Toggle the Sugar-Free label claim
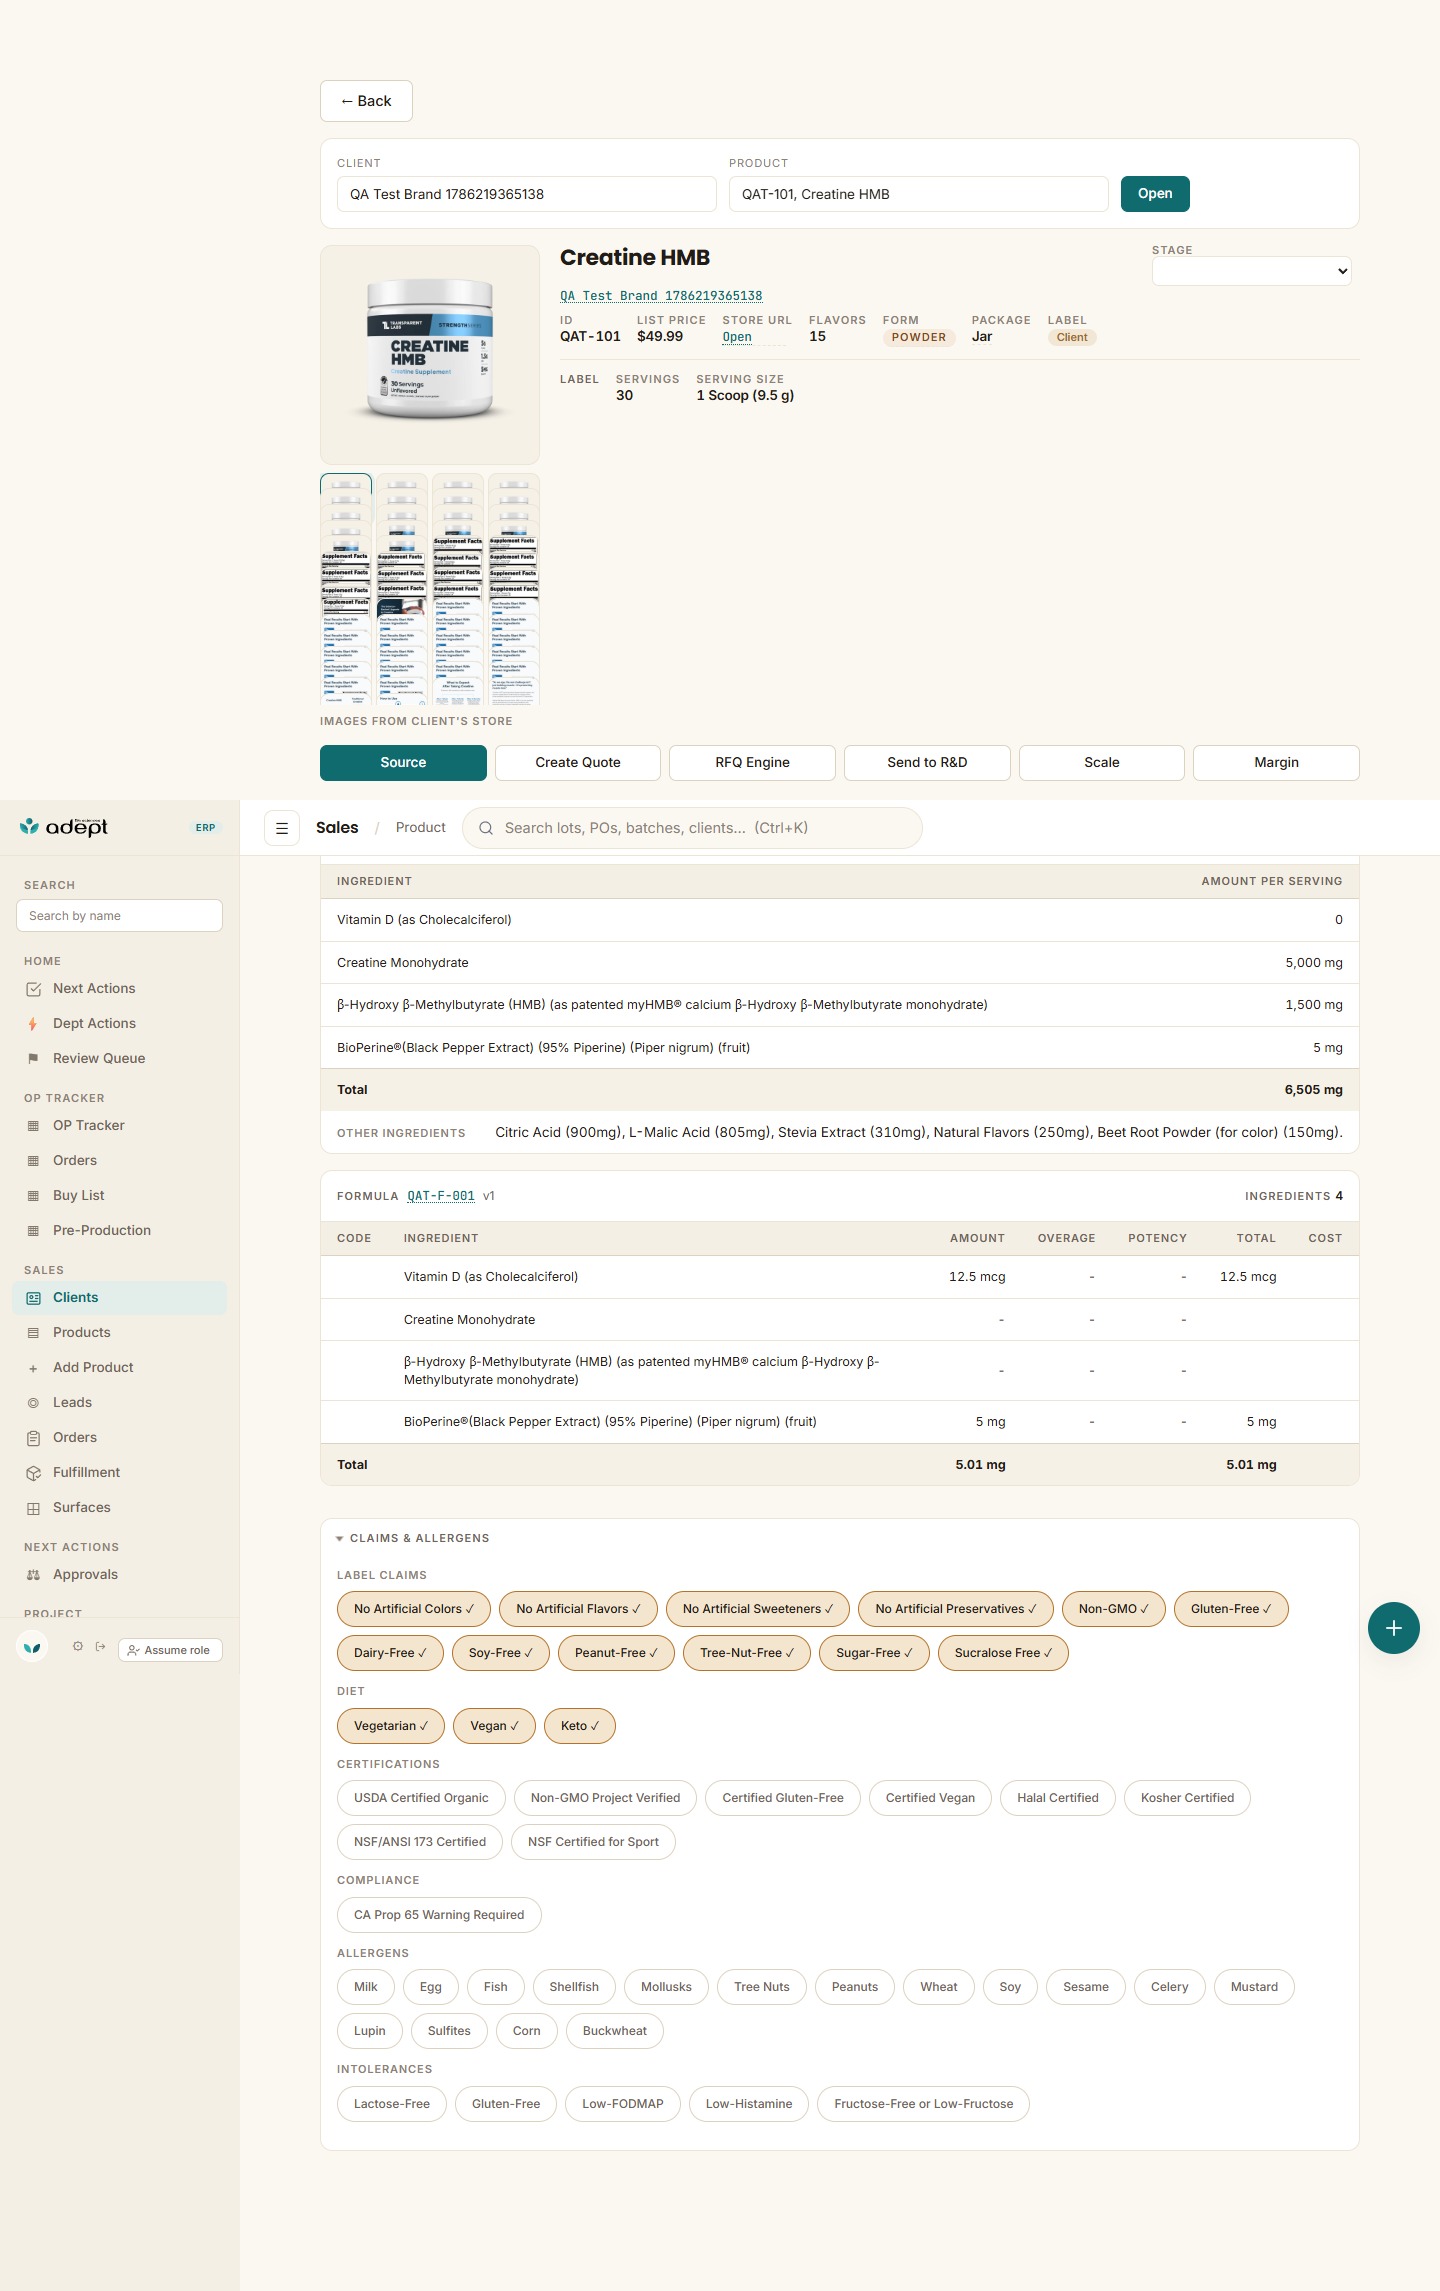This screenshot has height=2291, width=1440. tap(874, 1653)
